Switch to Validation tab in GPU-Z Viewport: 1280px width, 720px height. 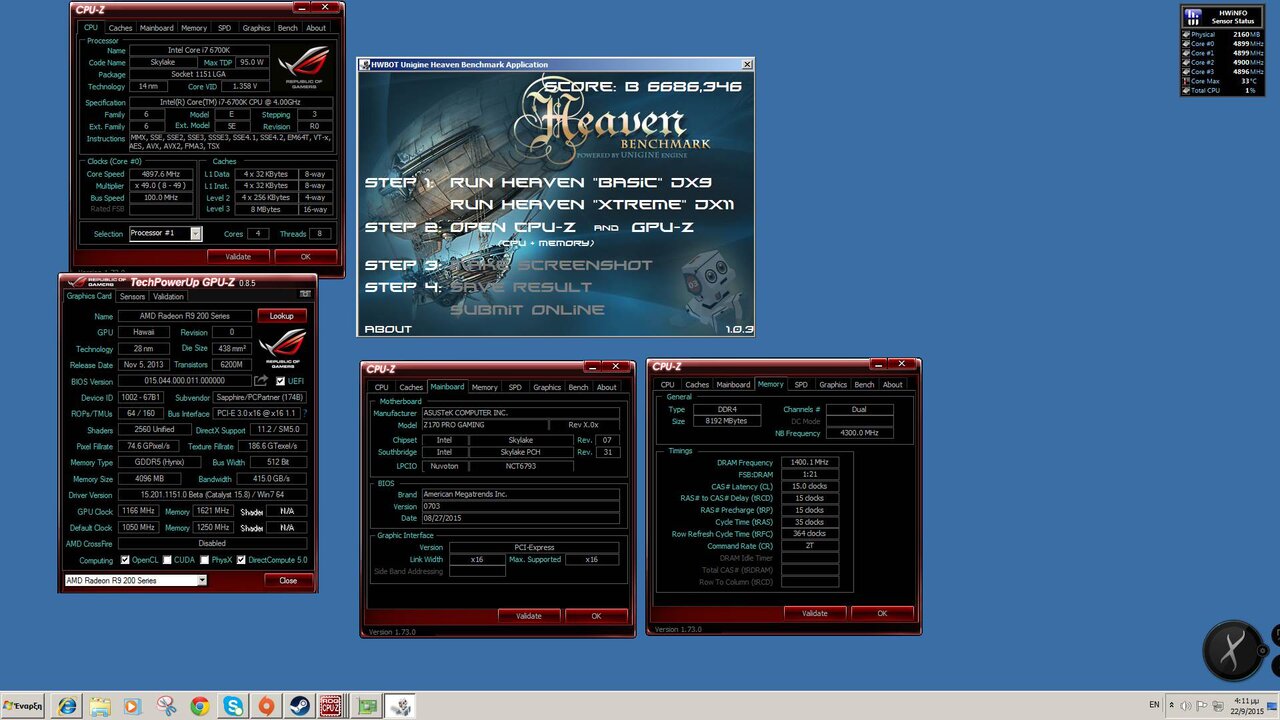[168, 296]
